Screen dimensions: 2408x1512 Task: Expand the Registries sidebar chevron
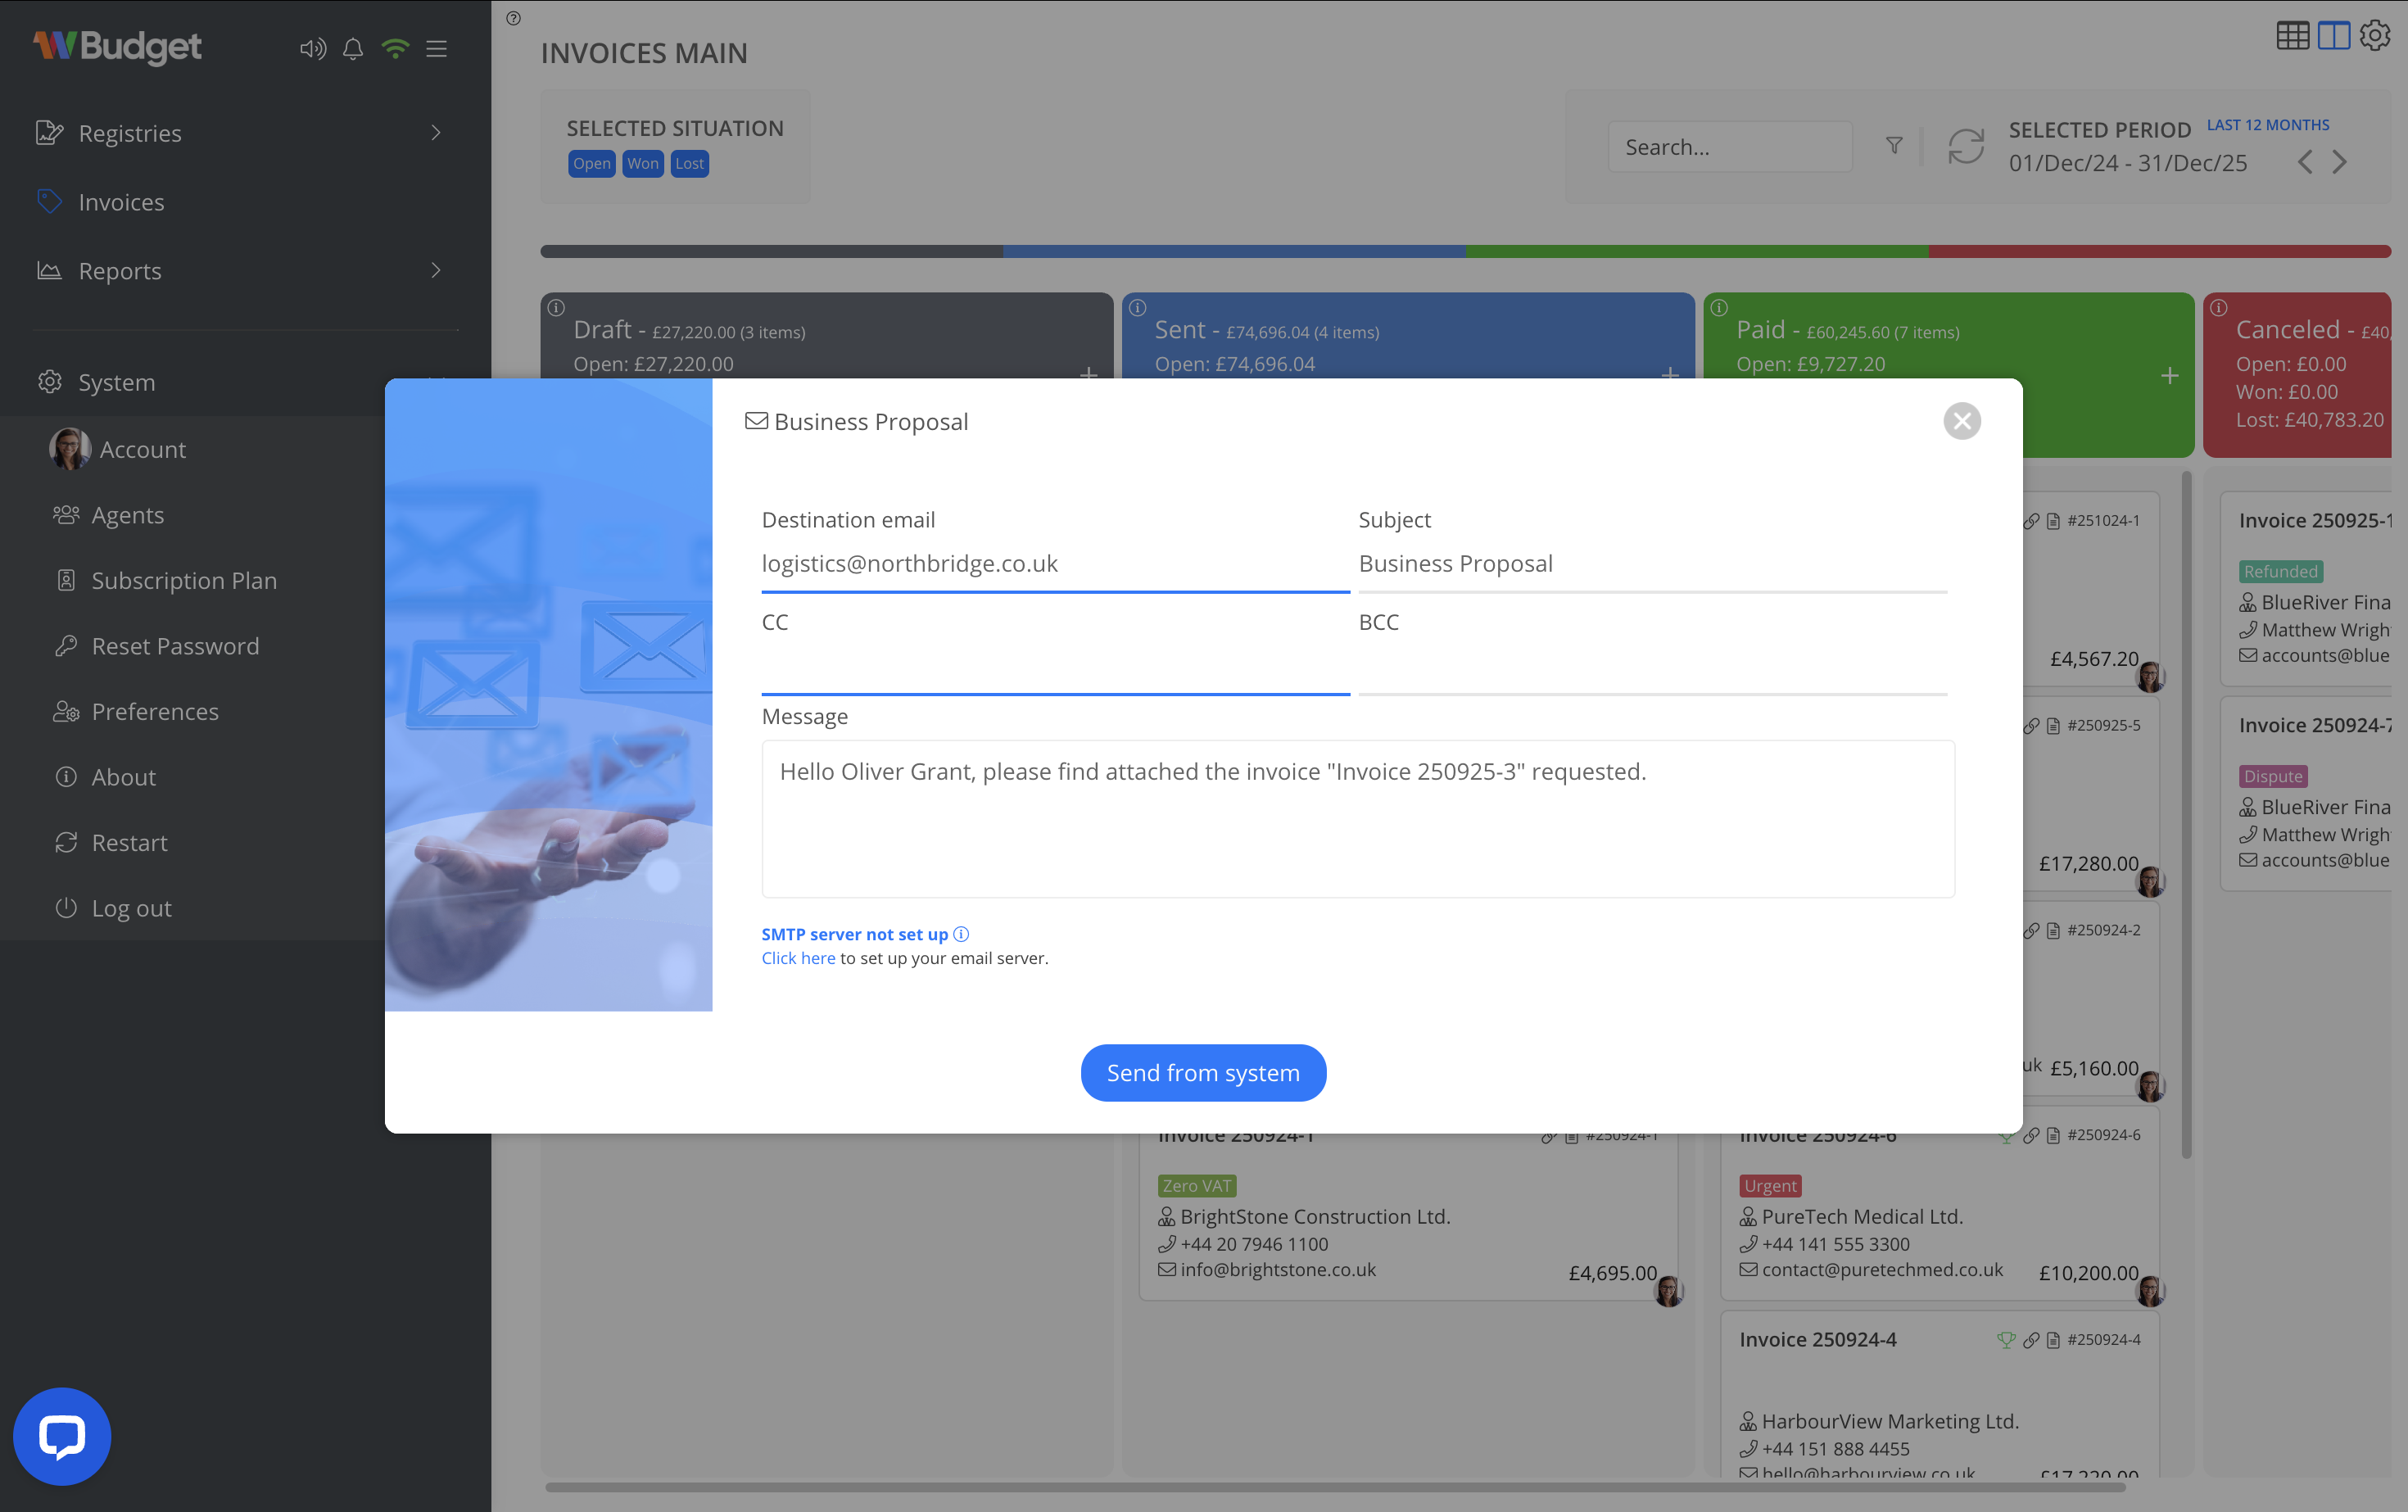[x=436, y=132]
